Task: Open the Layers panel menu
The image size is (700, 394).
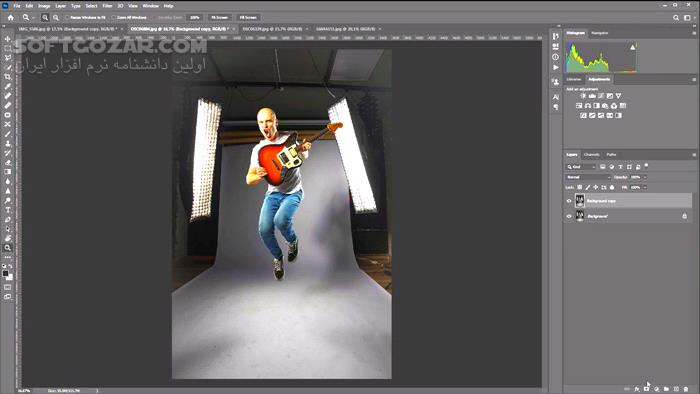Action: (694, 154)
